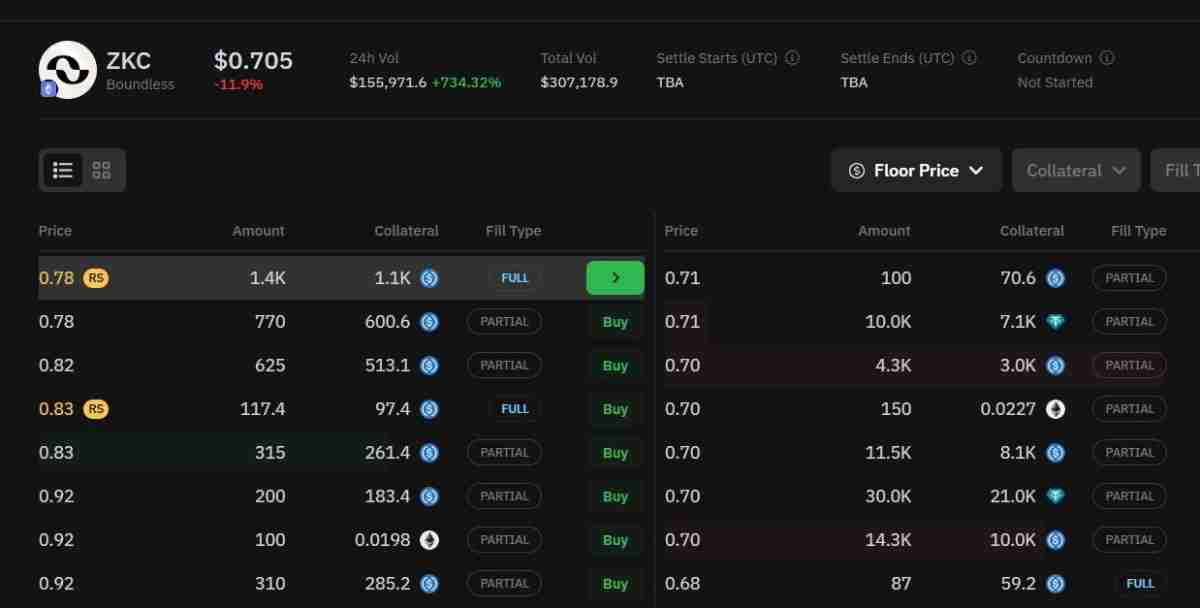The width and height of the screenshot is (1200, 608).
Task: Click the green arrow on the highlighted 0.78 order
Action: [614, 278]
